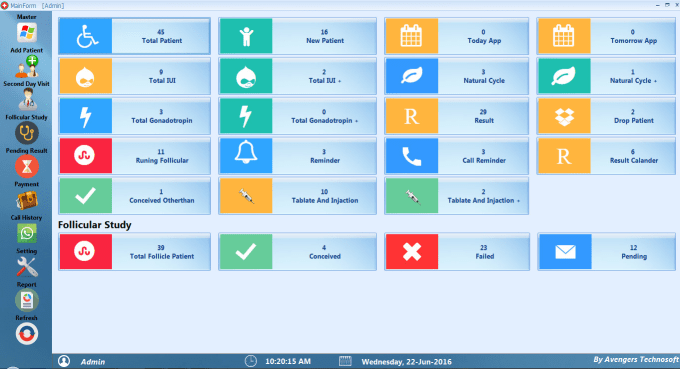Open Pending Result hourglass icon
This screenshot has height=369, width=680.
pyautogui.click(x=26, y=167)
